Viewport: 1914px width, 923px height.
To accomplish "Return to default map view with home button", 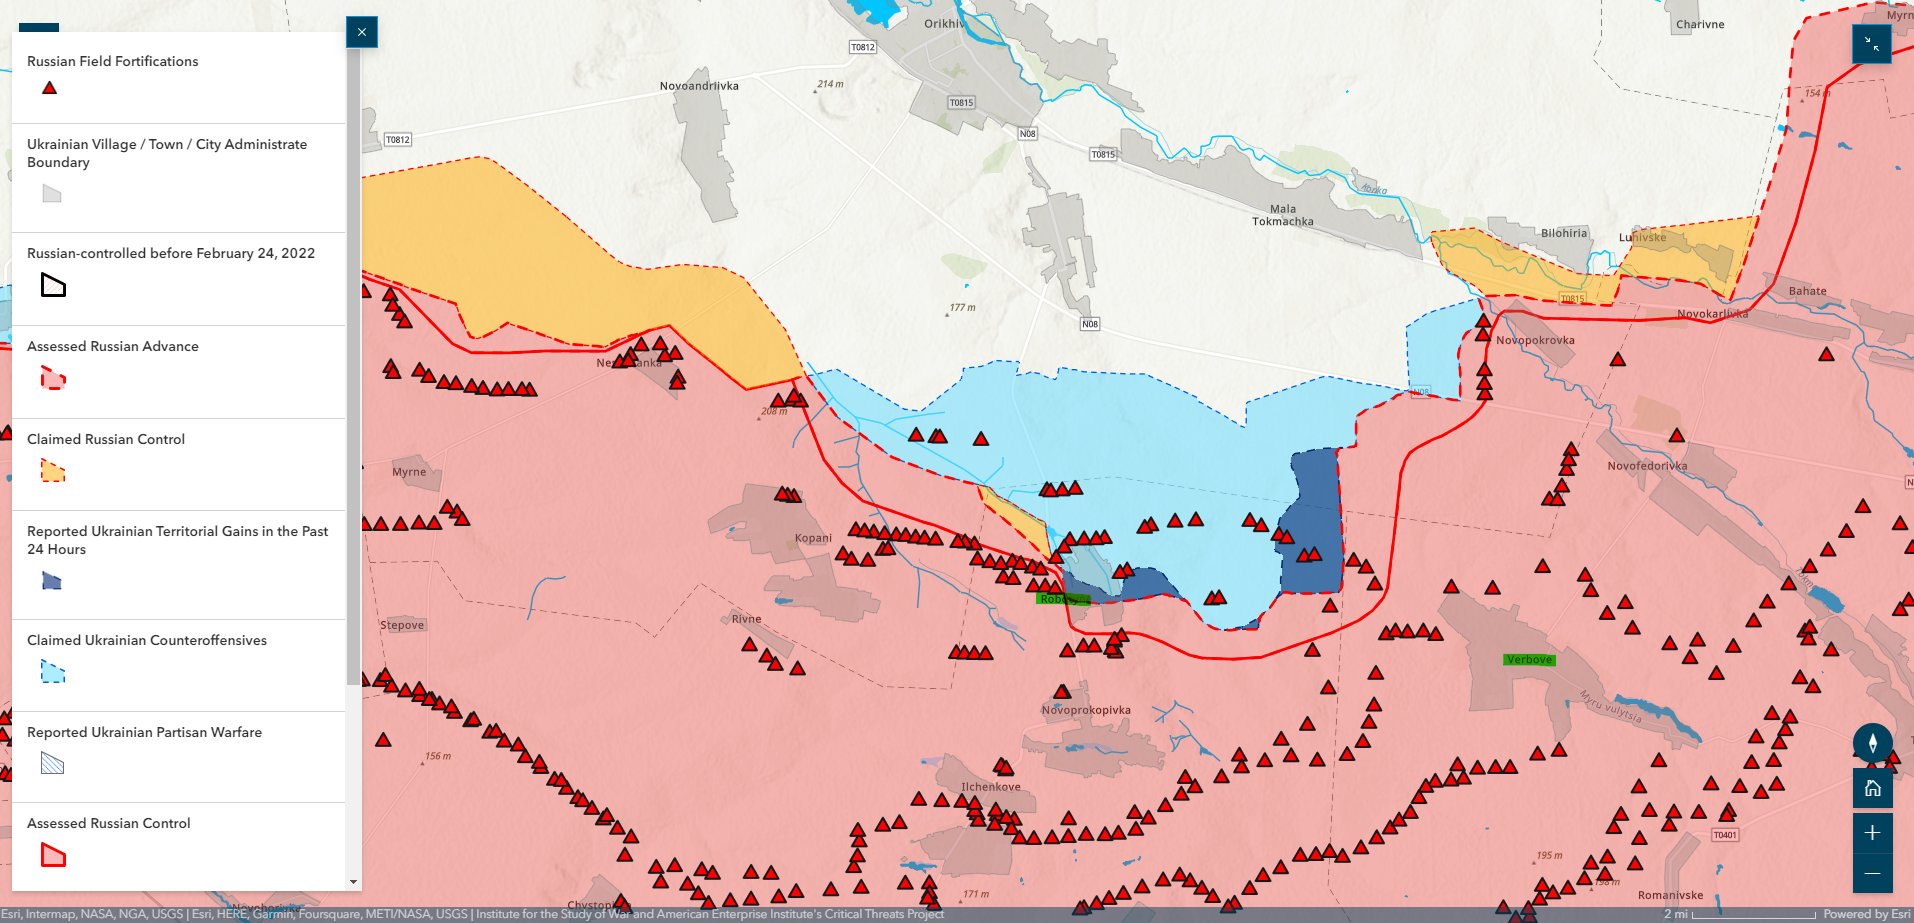I will [1872, 788].
